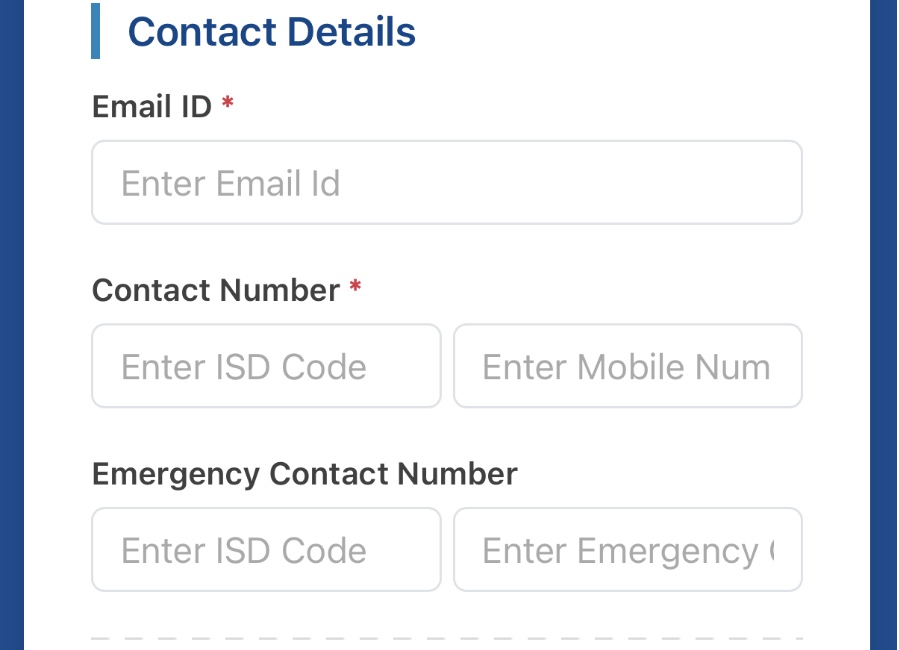
Task: Click the dashed divider below emergency fields
Action: coord(446,638)
